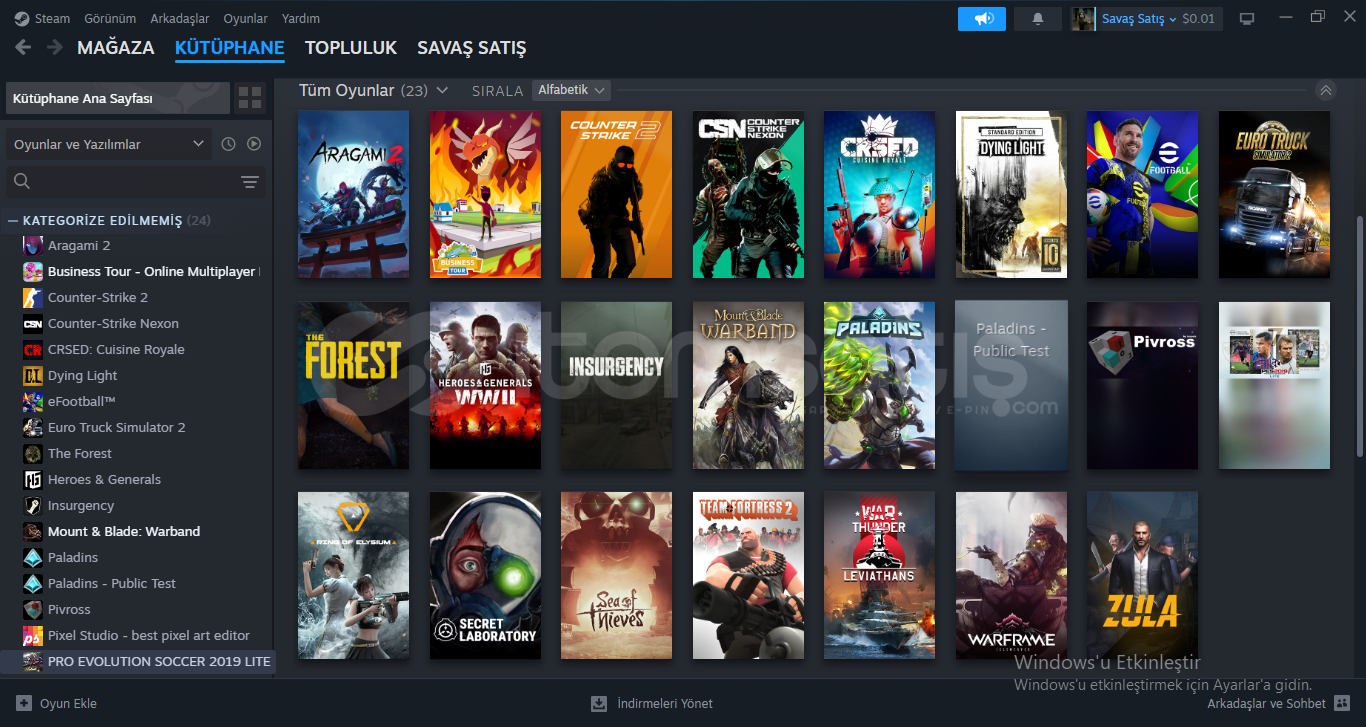Select Paladins - Public Test in list

coord(136,583)
